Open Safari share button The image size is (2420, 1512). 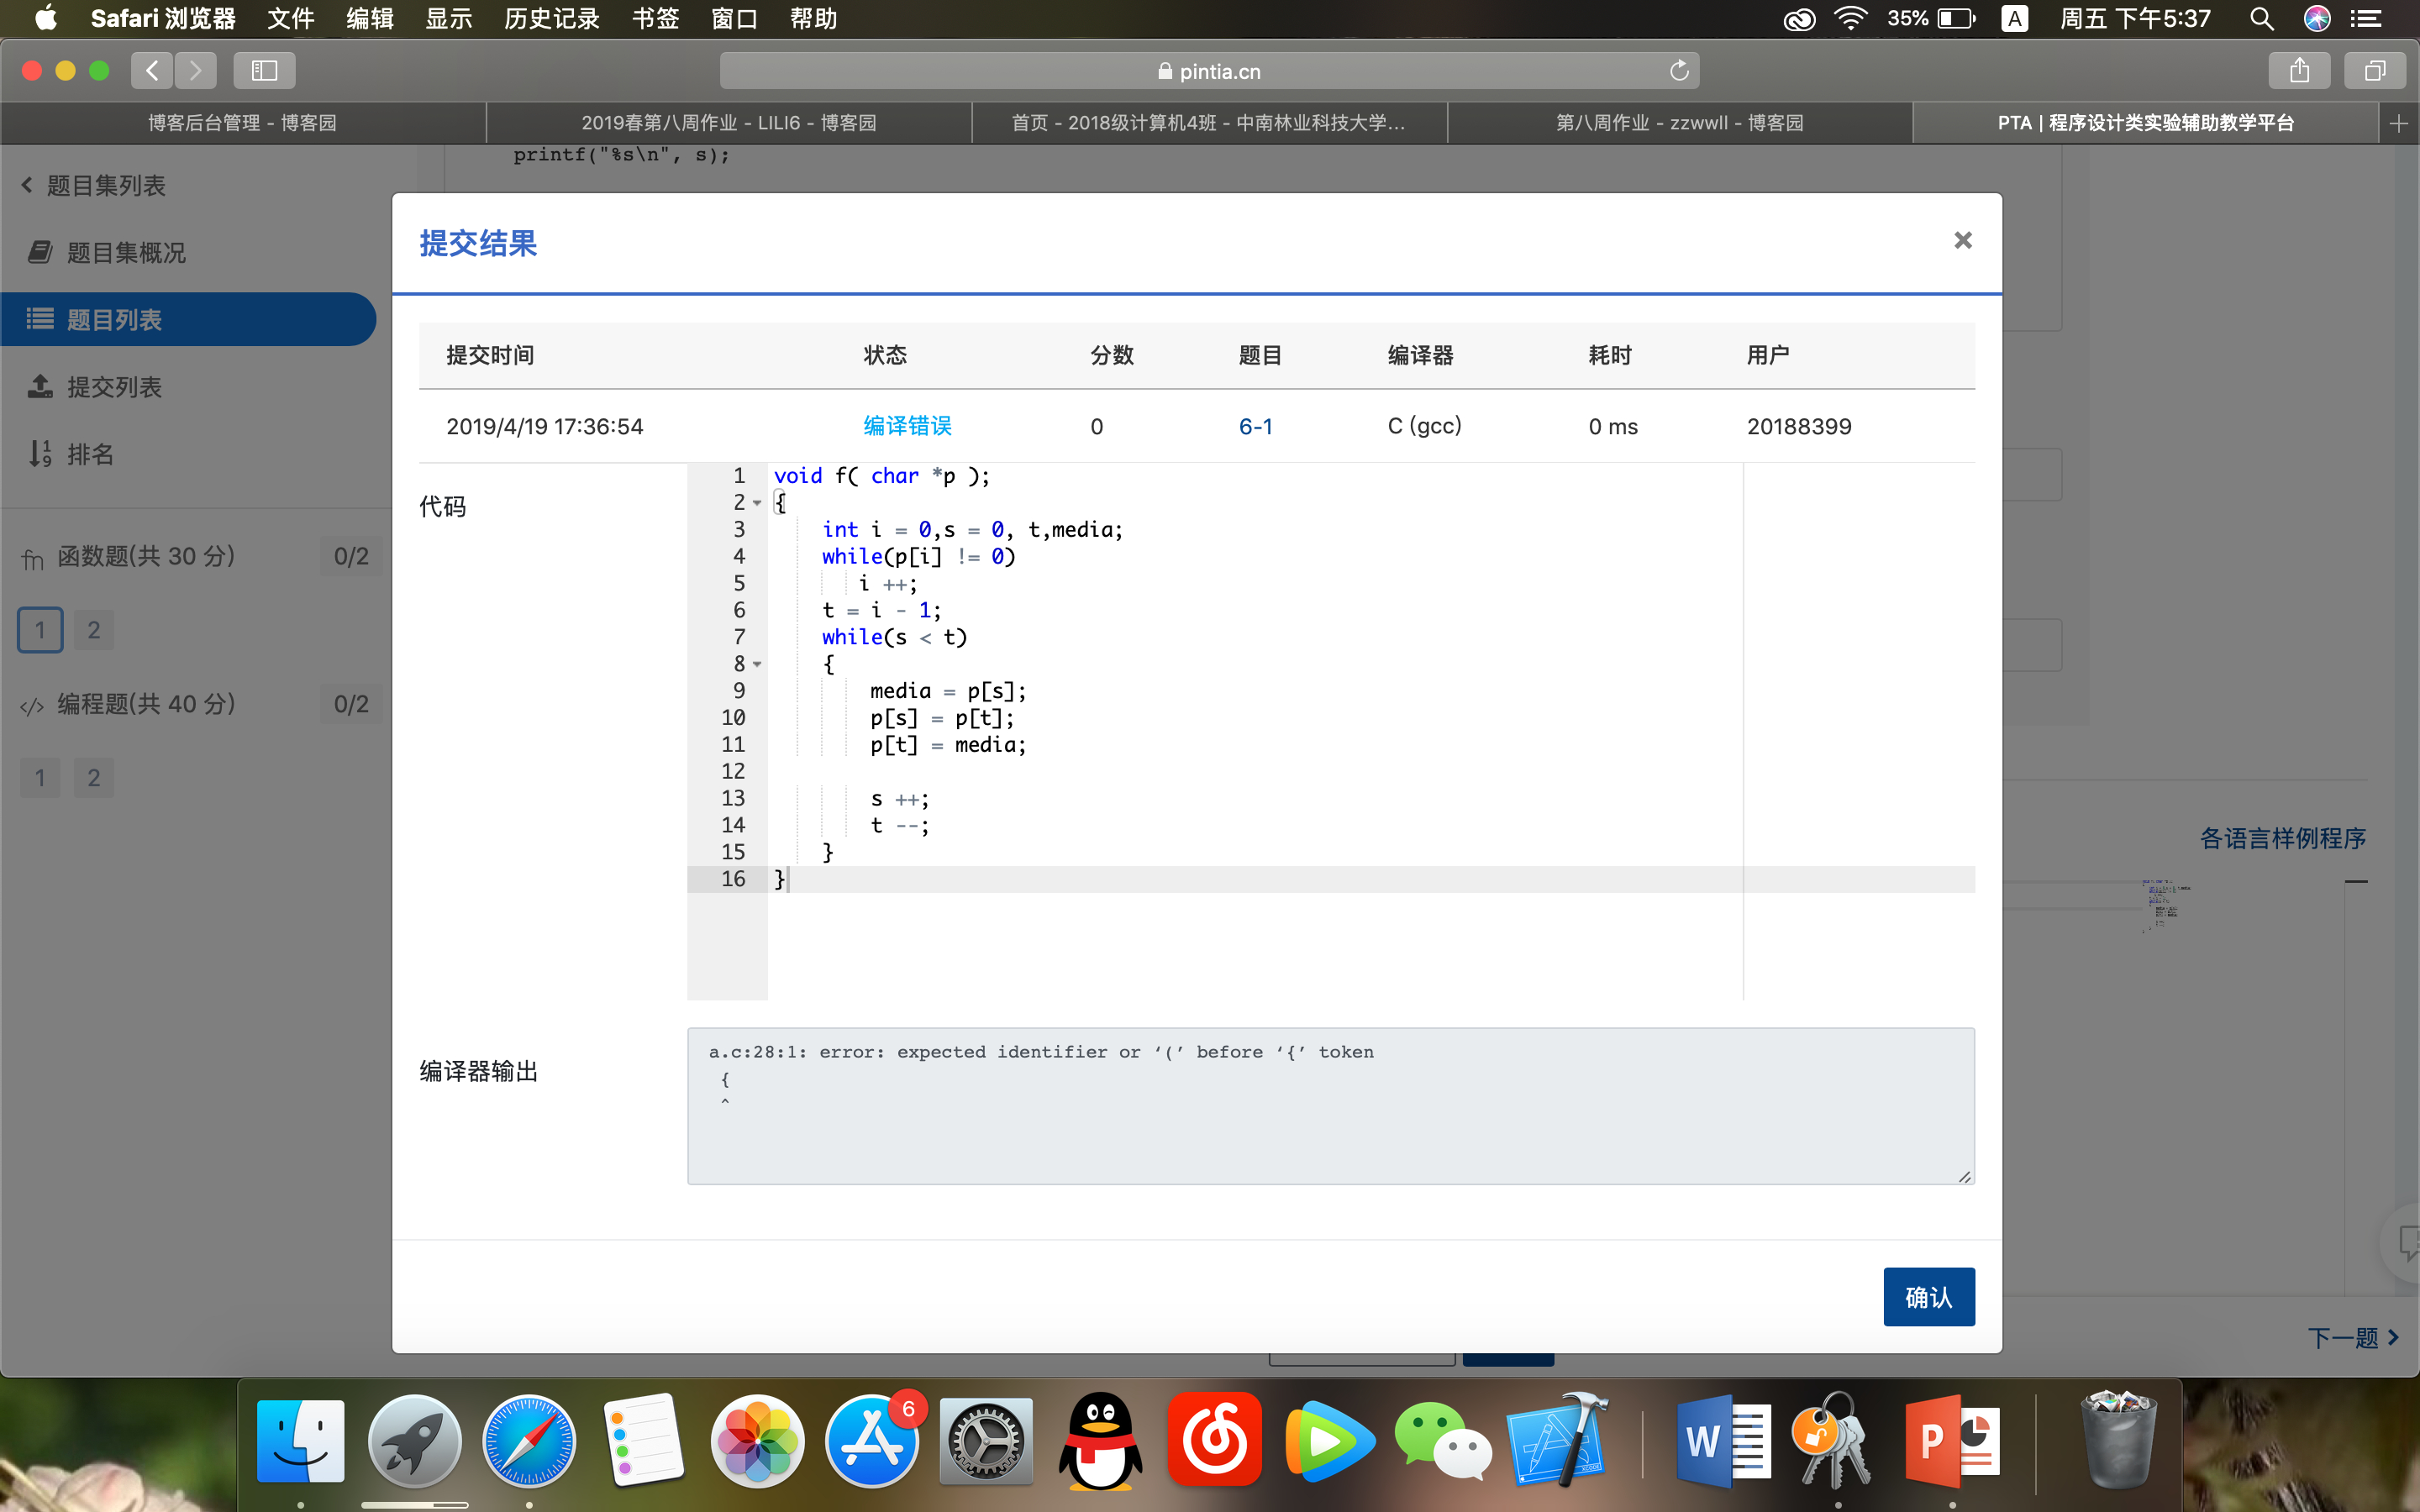tap(2299, 70)
